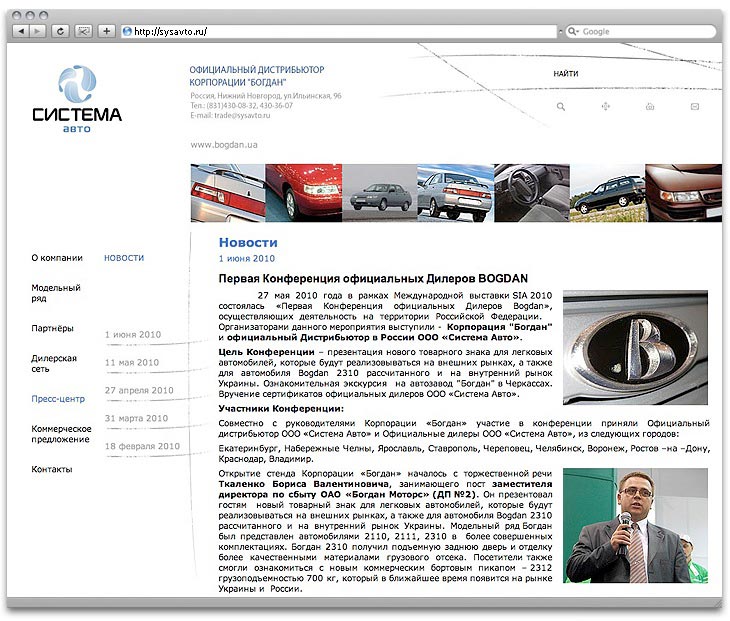The height and width of the screenshot is (621, 730).
Task: Click the site search magnifier icon under НАЙТИ
Action: 561,107
